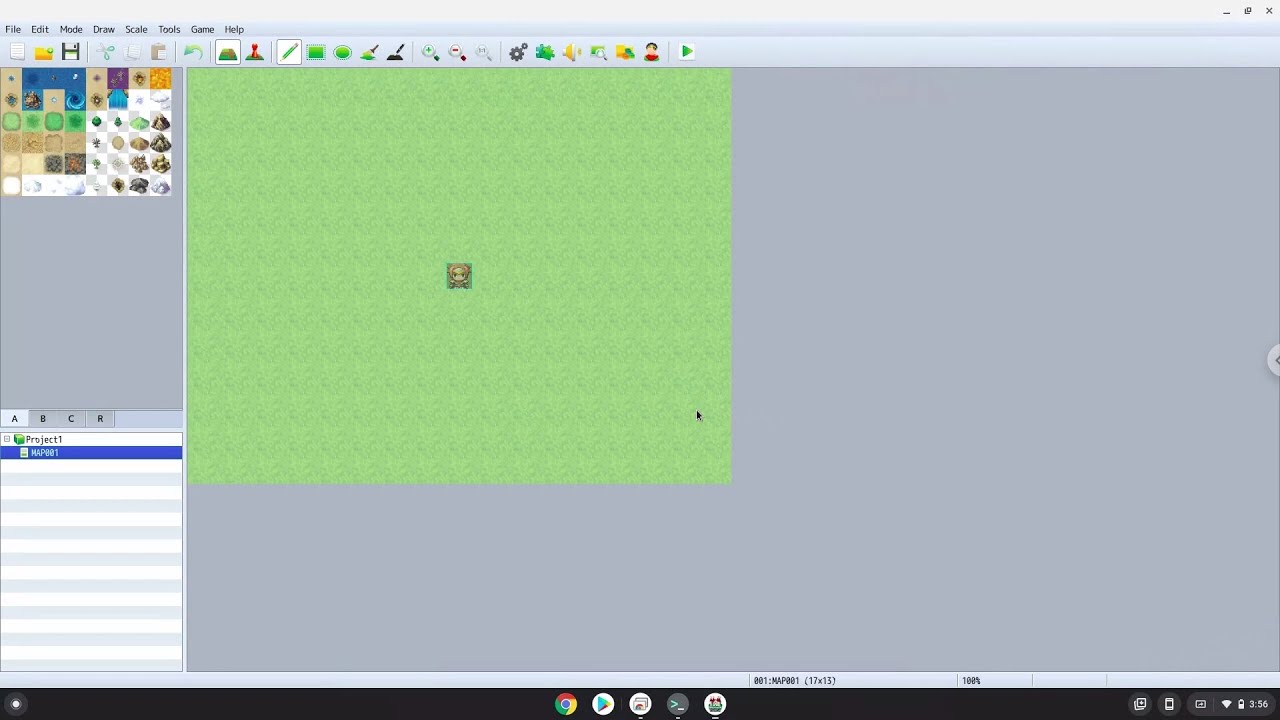Collapse the Project1 tree node
1280x720 pixels.
coord(7,439)
